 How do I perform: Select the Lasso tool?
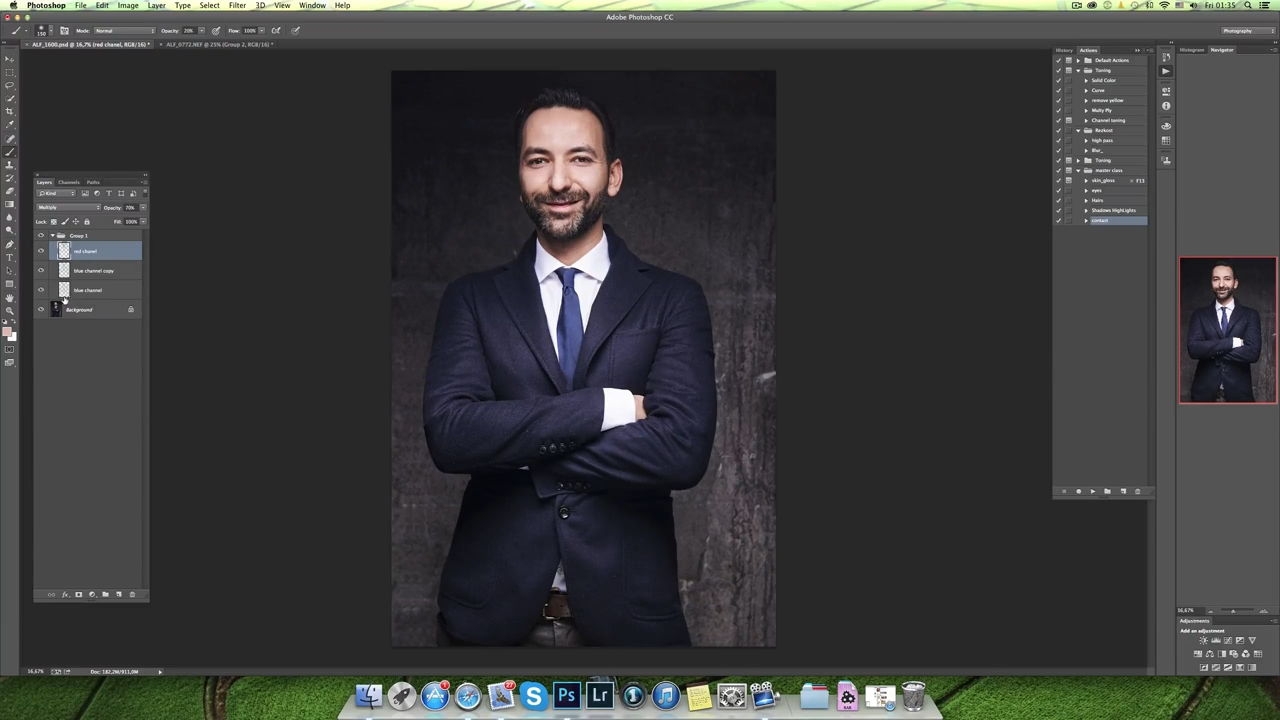[10, 85]
